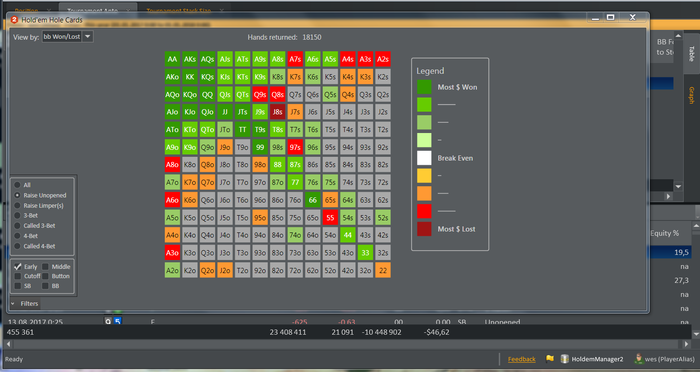
Task: Click the yellow flag icon in status bar
Action: [x=550, y=359]
